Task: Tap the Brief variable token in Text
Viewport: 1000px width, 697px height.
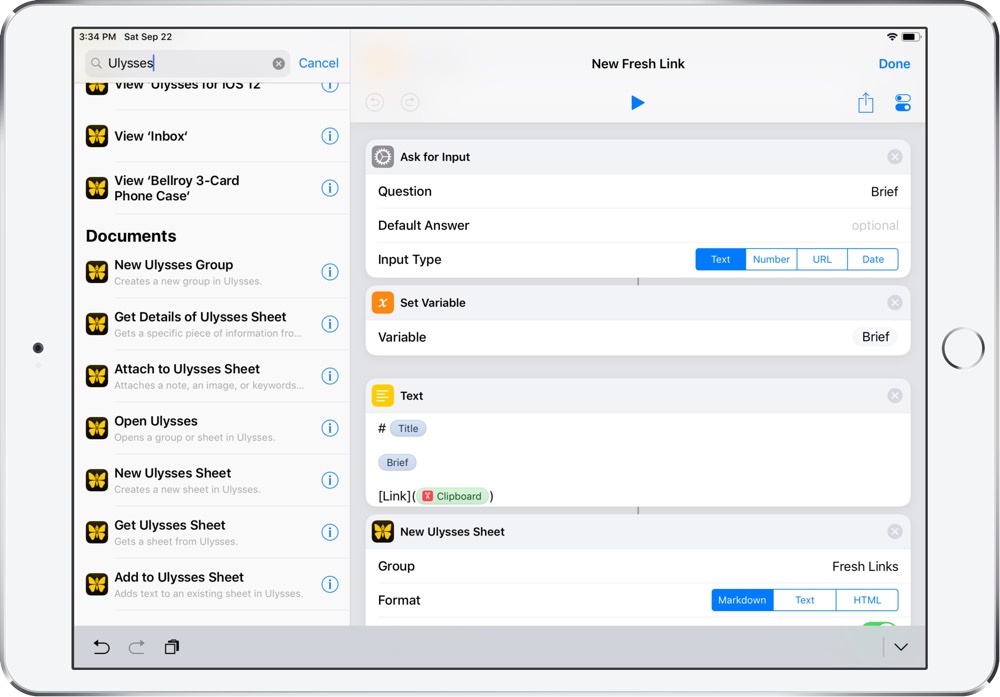Action: tap(397, 462)
